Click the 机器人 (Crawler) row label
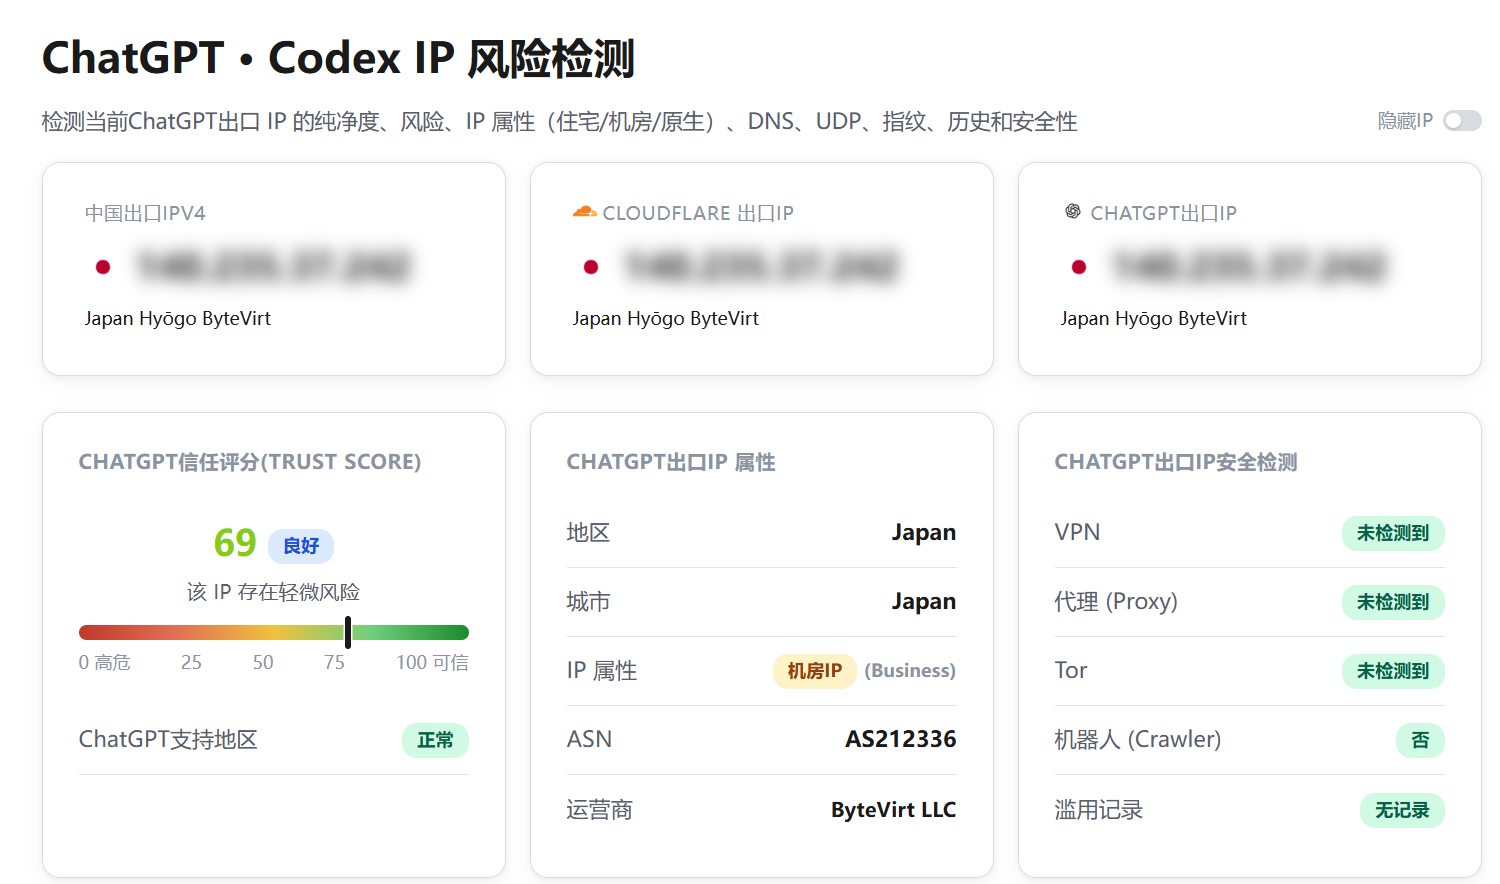Image resolution: width=1500 pixels, height=884 pixels. click(1138, 740)
